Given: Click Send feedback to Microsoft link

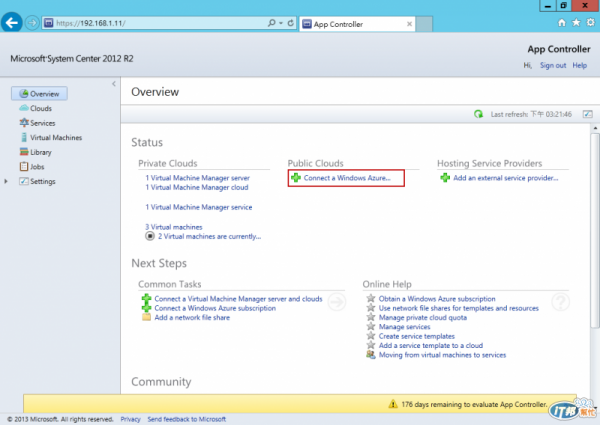Looking at the screenshot, I should coord(187,419).
